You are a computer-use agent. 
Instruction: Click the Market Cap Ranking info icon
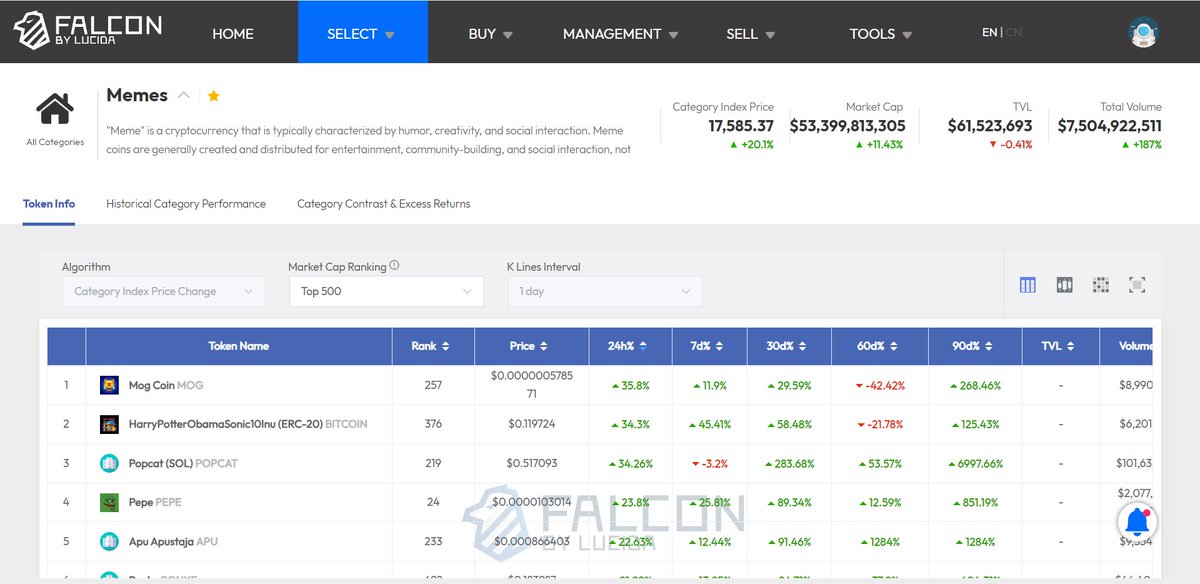pos(394,266)
